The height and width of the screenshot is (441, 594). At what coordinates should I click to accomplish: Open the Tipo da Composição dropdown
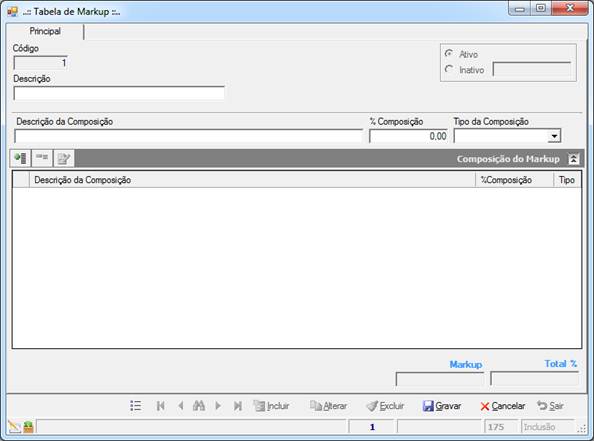(554, 136)
